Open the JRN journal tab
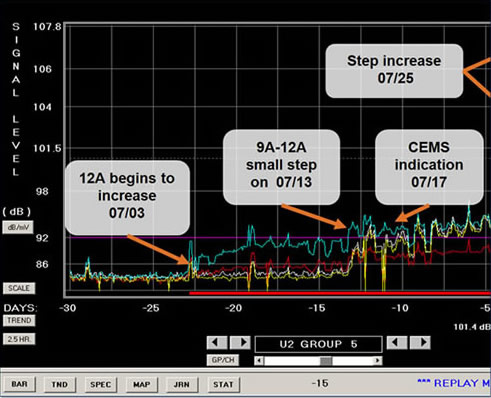The width and height of the screenshot is (491, 398). click(182, 384)
